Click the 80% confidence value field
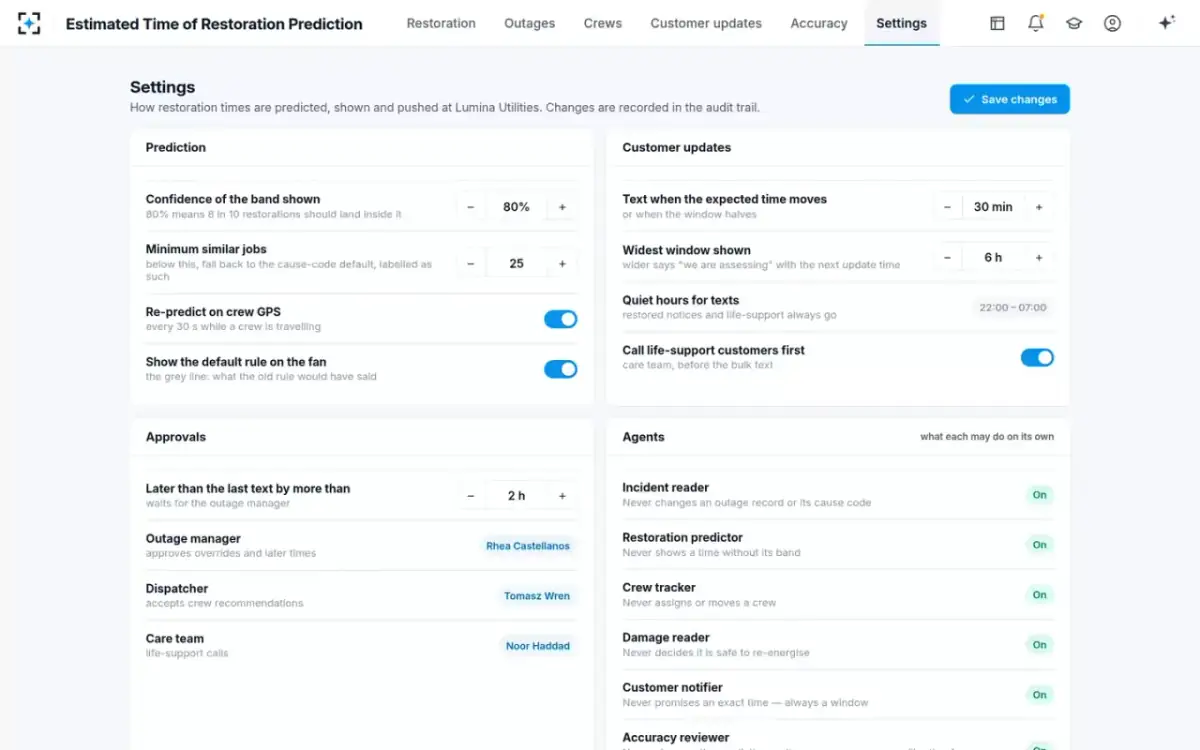The image size is (1200, 750). [516, 207]
